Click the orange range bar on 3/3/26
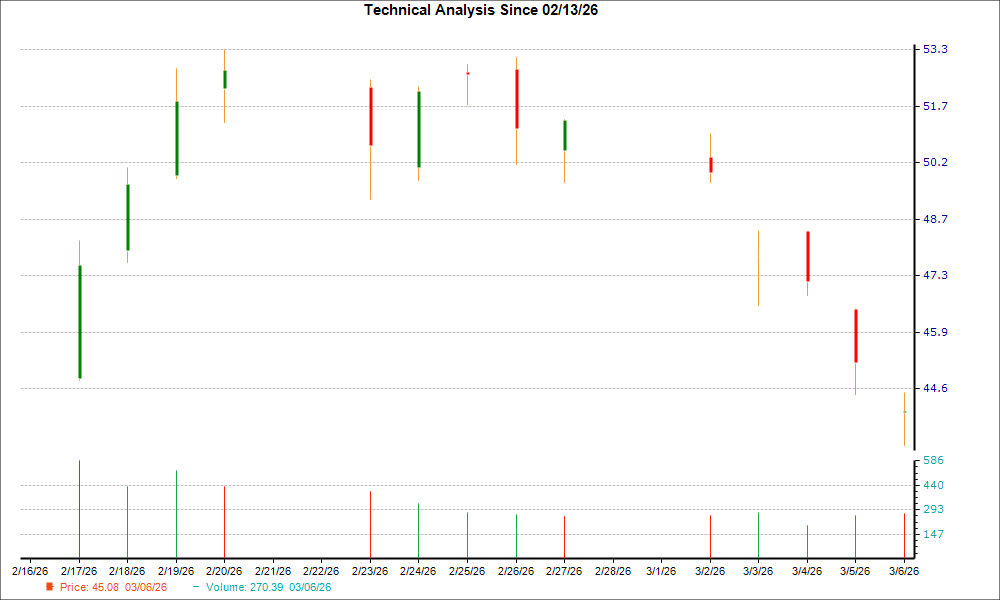 point(758,265)
